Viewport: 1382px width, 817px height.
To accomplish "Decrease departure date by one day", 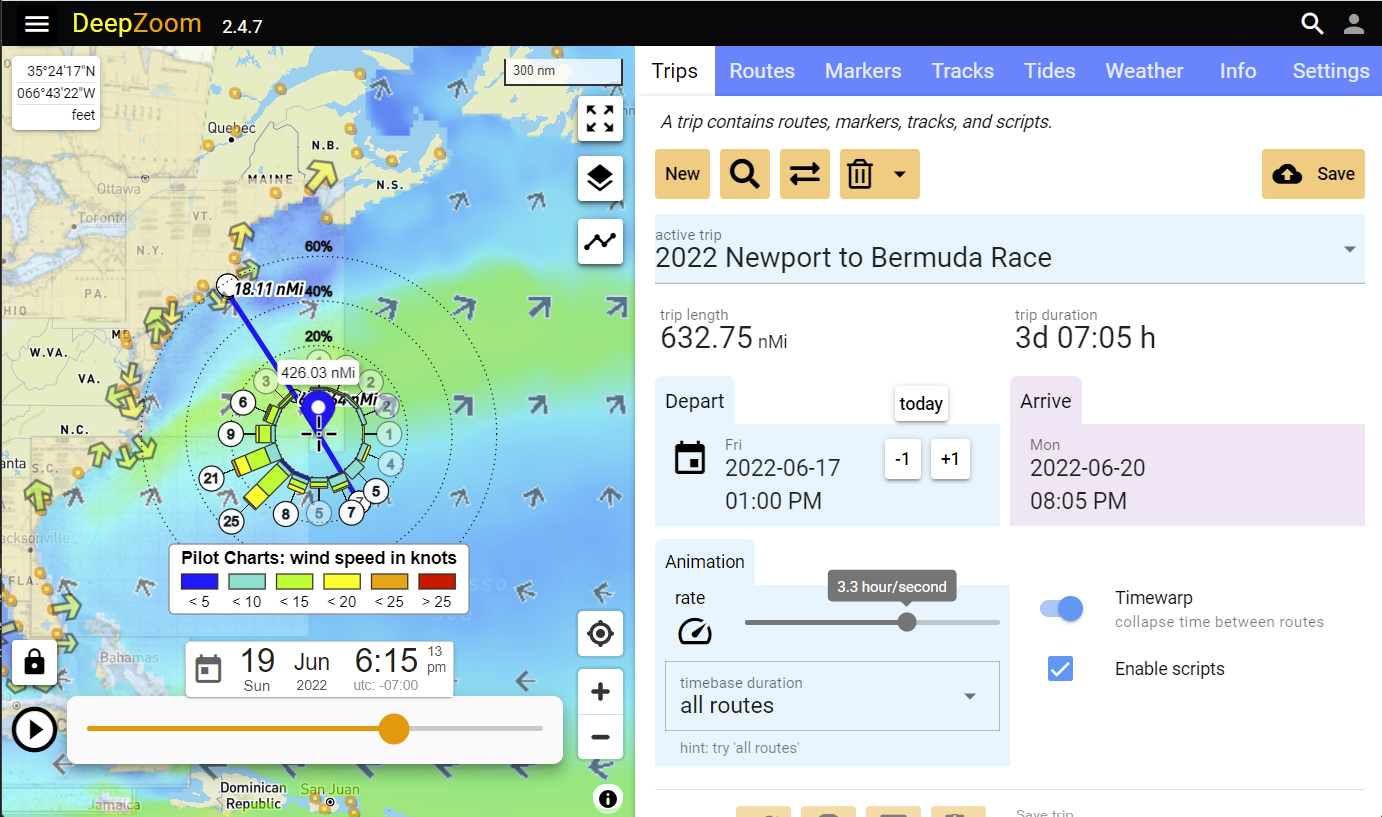I will coord(903,459).
